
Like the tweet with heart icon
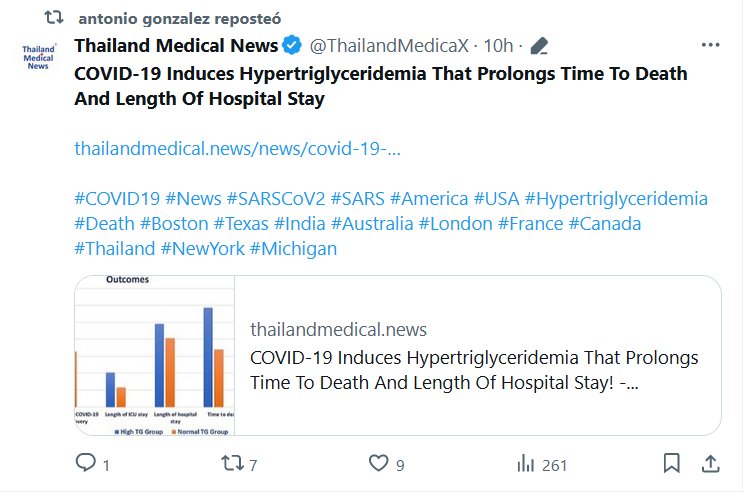(378, 464)
